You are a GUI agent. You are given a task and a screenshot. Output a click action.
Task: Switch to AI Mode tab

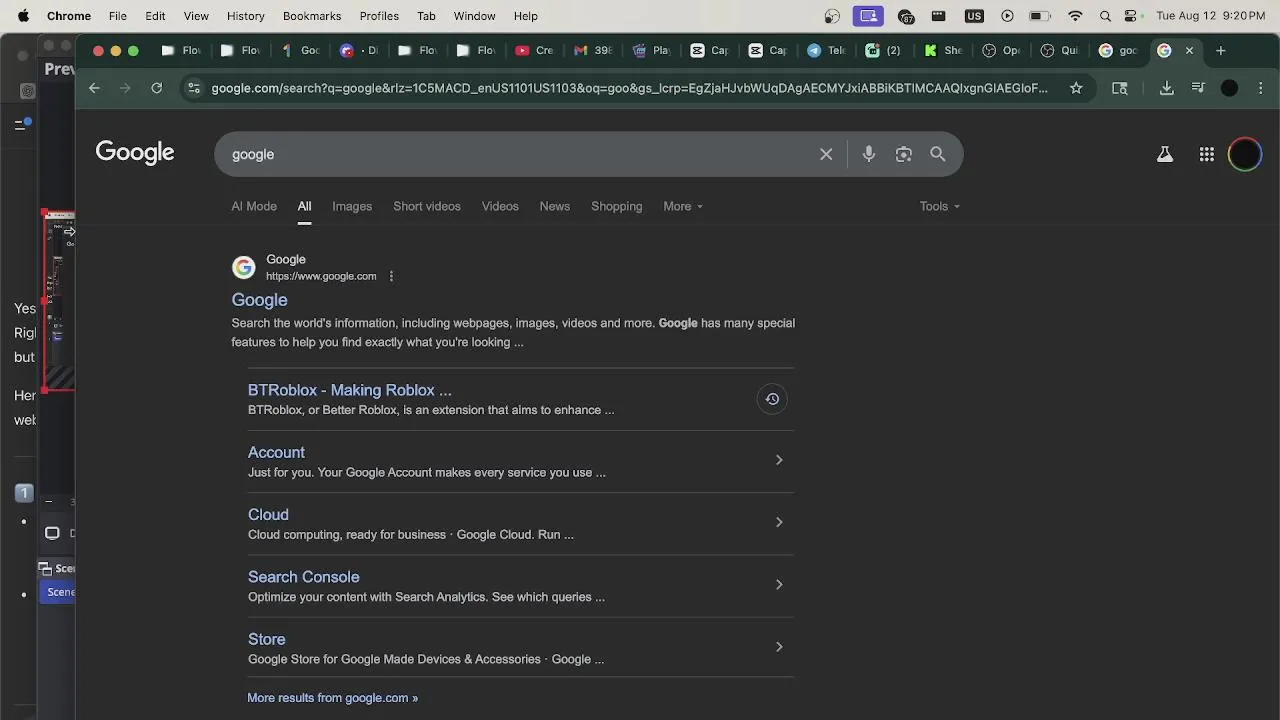tap(254, 206)
